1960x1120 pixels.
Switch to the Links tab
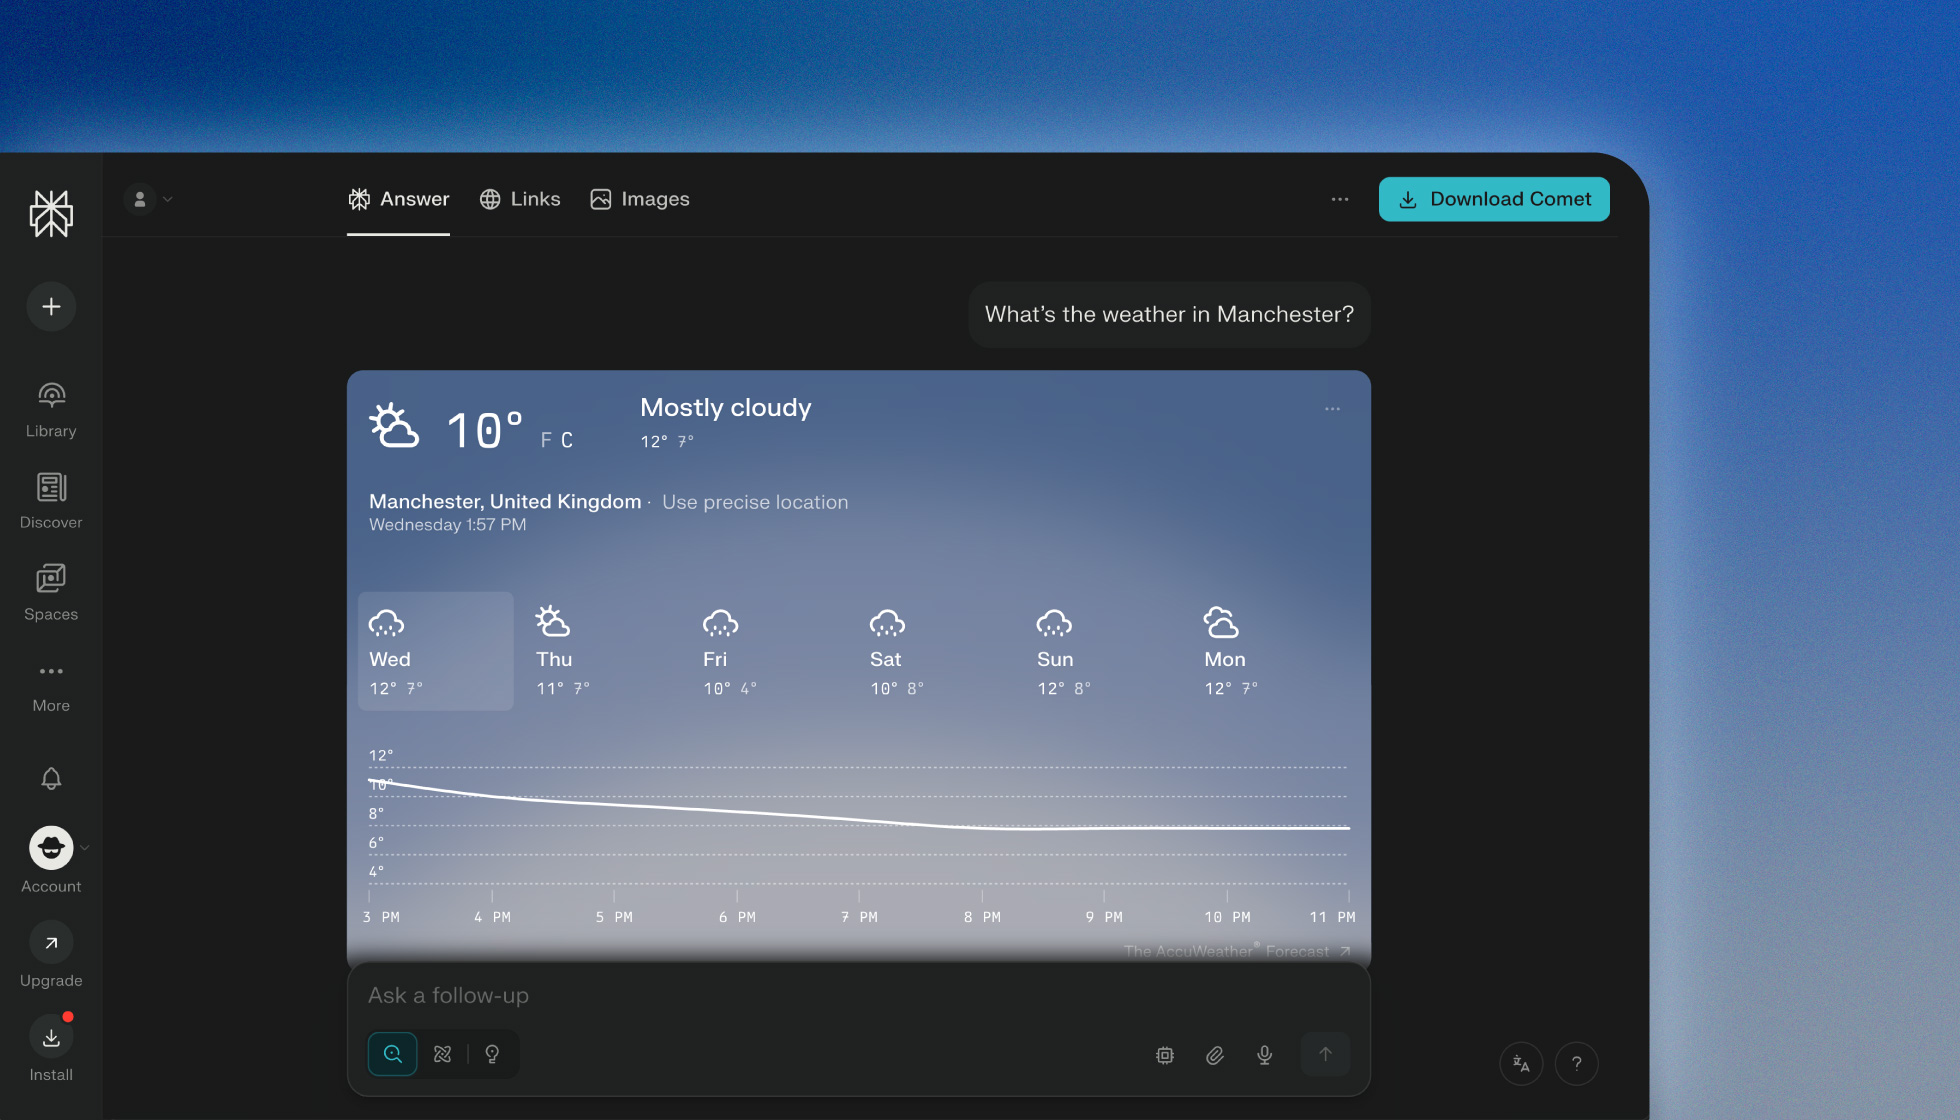[520, 199]
